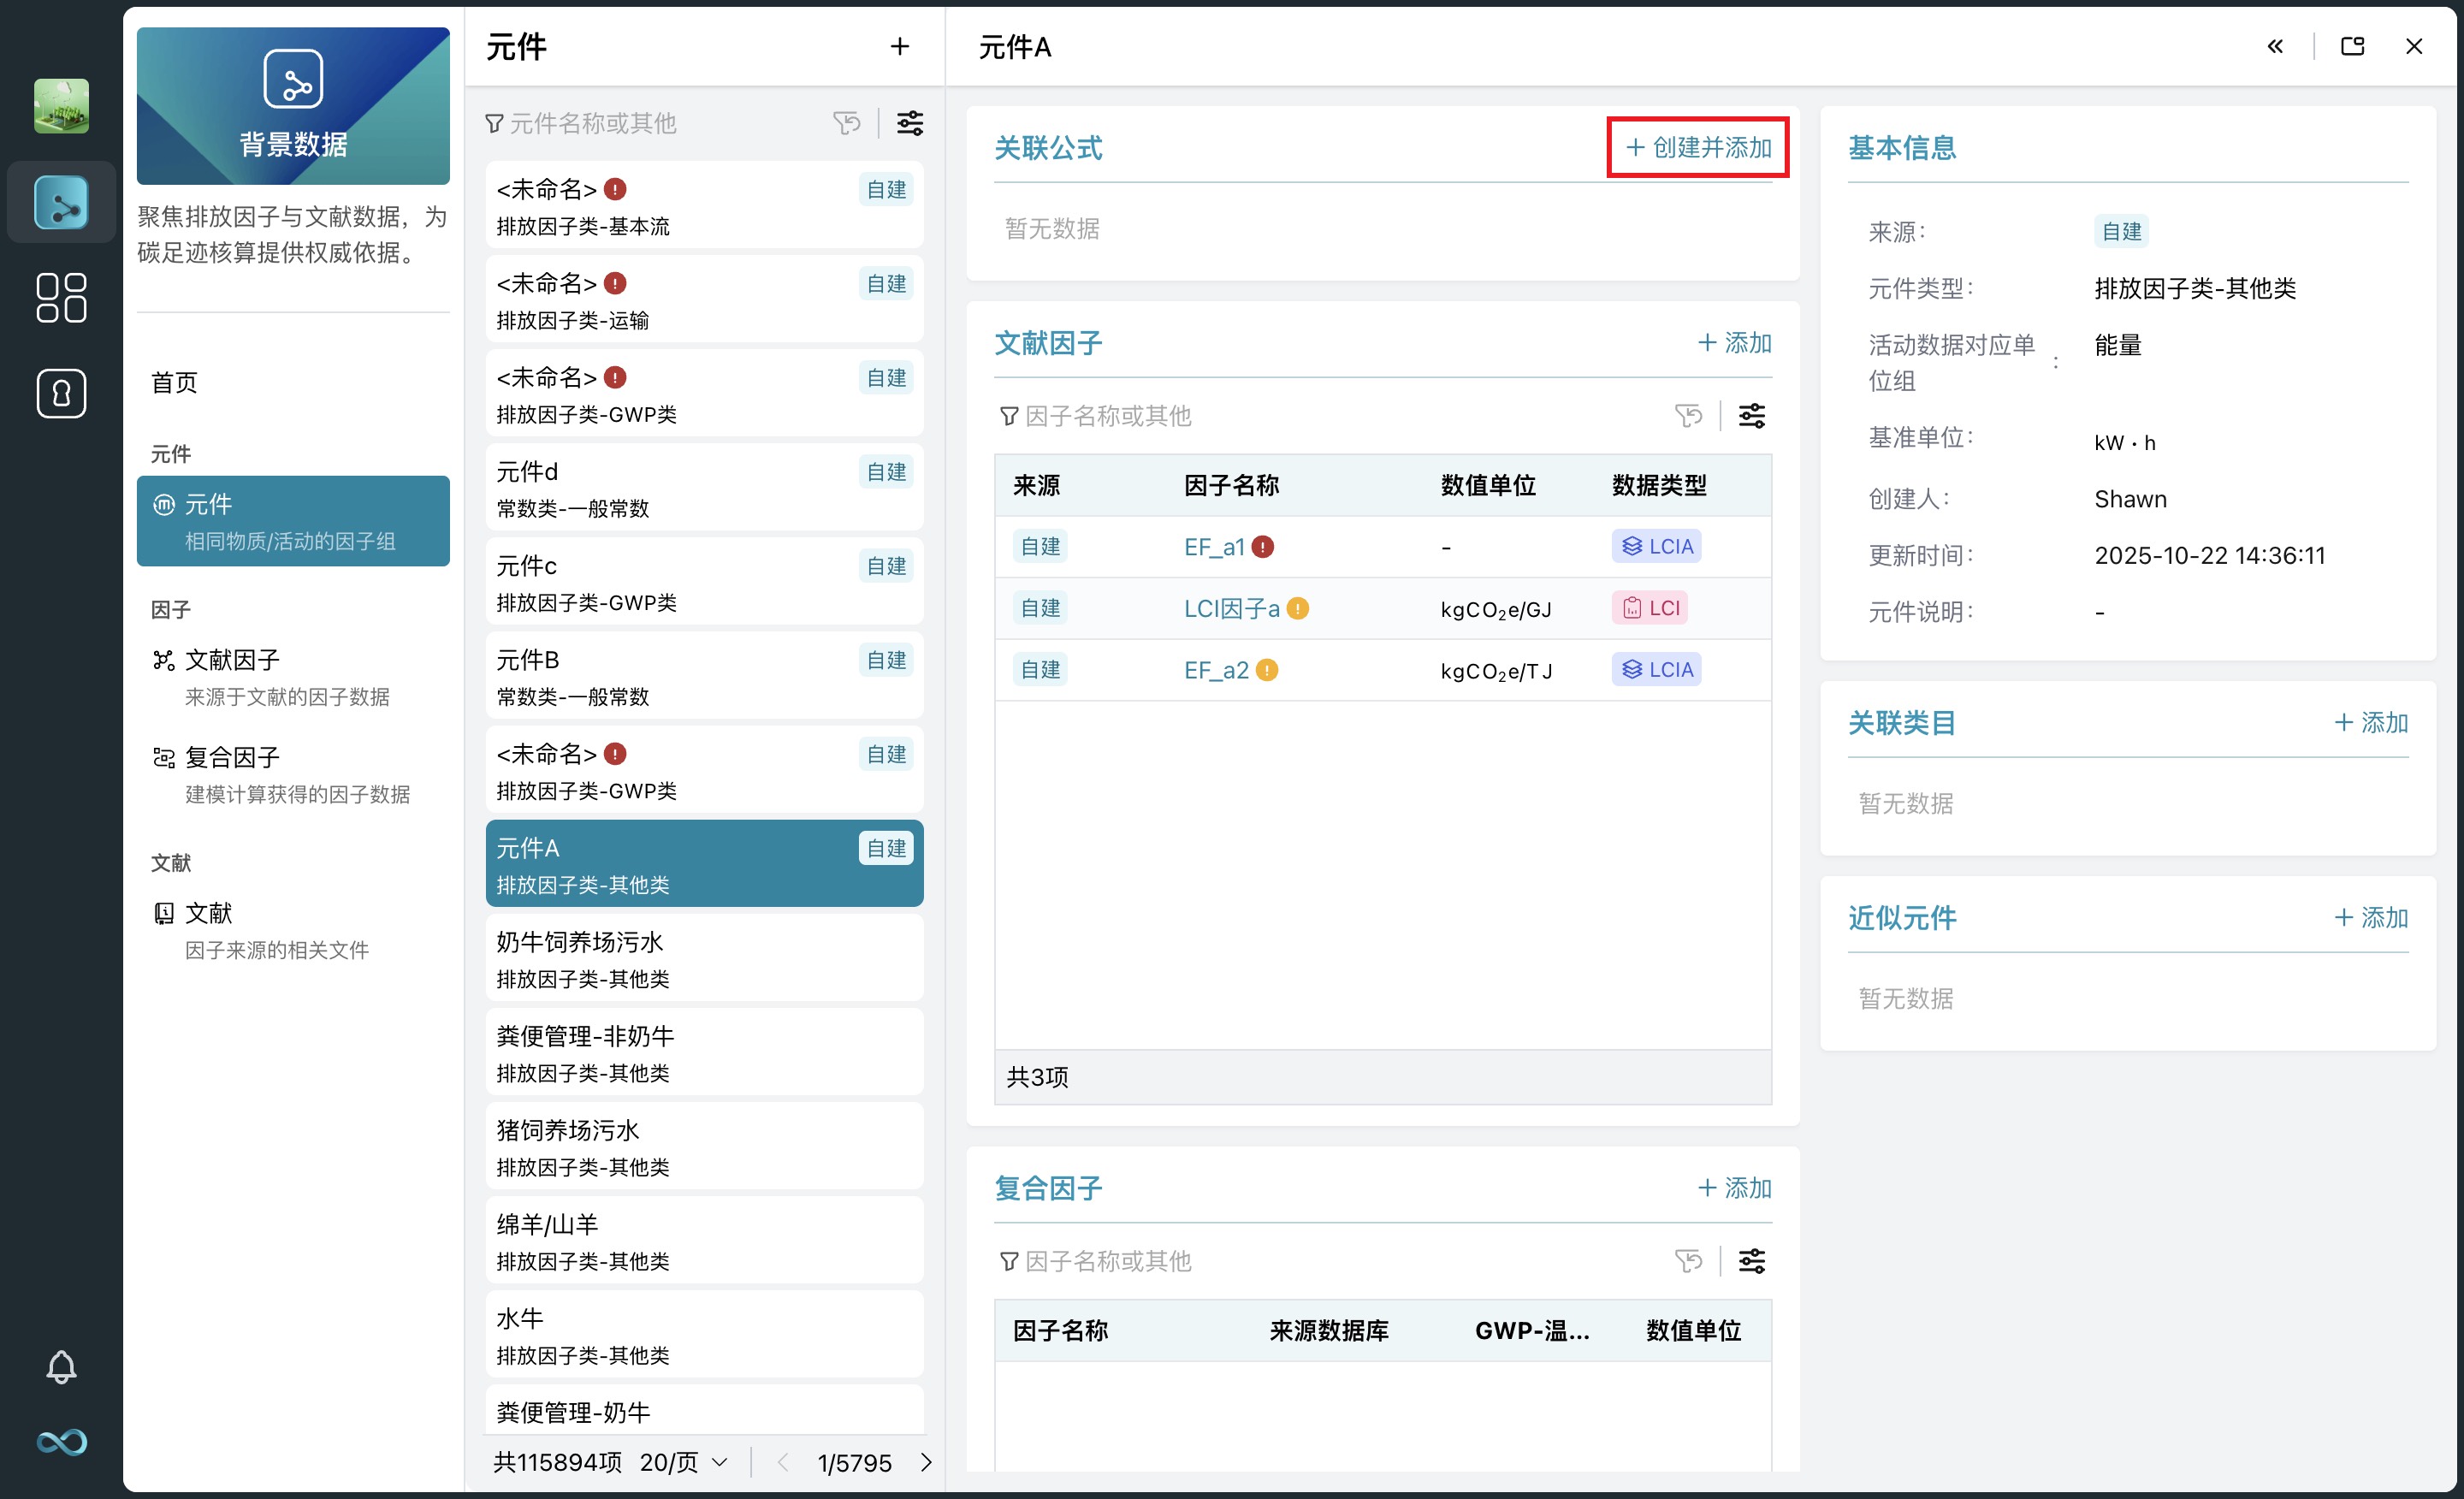This screenshot has height=1499, width=2464.
Task: Open 元件A in a new window icon
Action: [x=2351, y=46]
